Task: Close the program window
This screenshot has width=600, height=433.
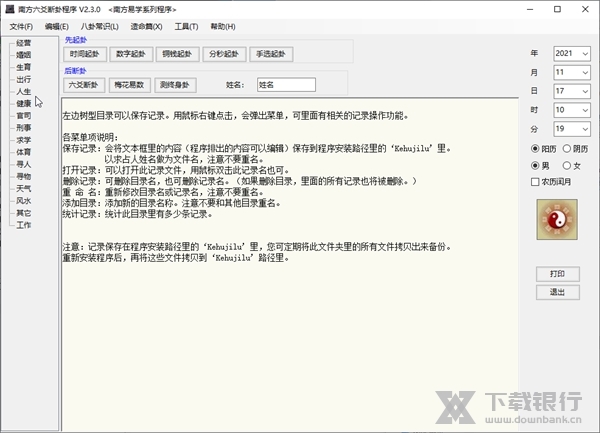Action: tap(585, 9)
